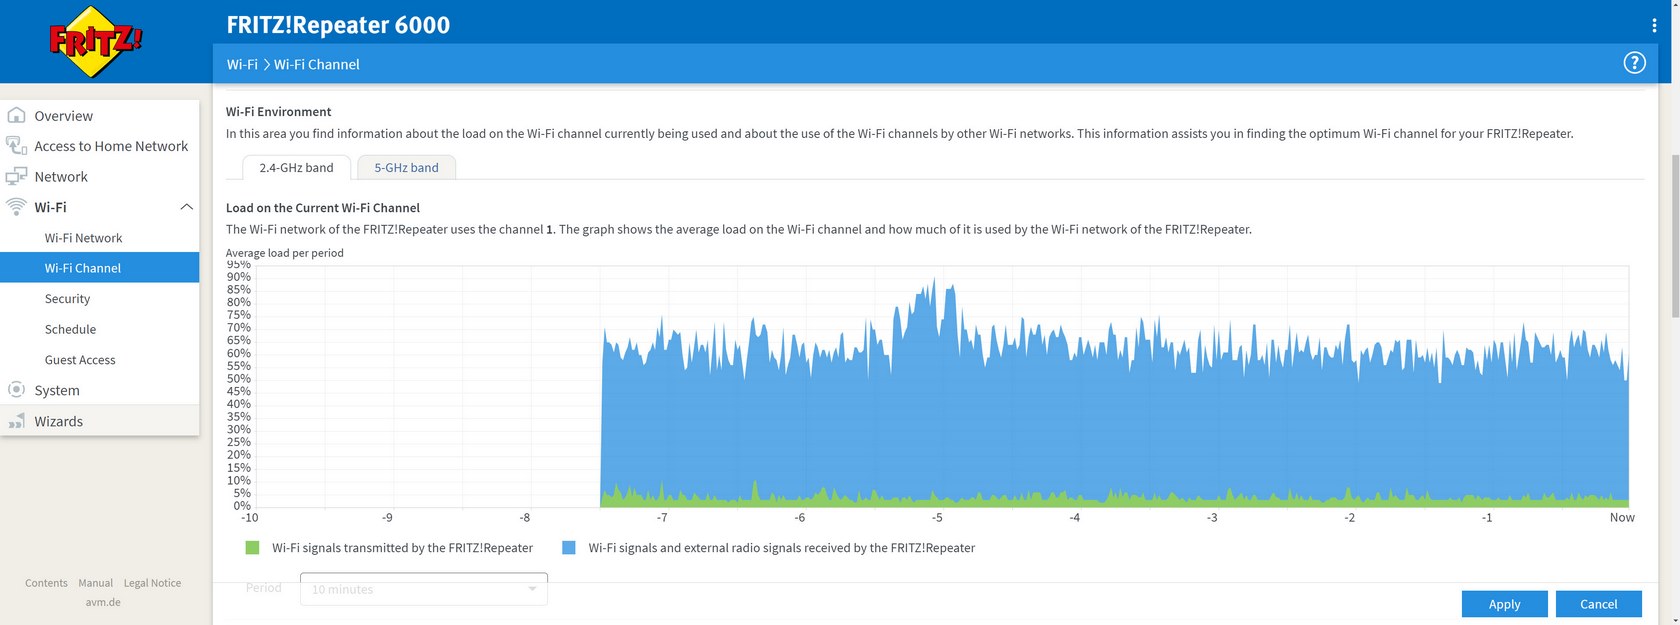Click the Wi-Fi signals transmitted legend text
The image size is (1680, 625).
pos(402,548)
